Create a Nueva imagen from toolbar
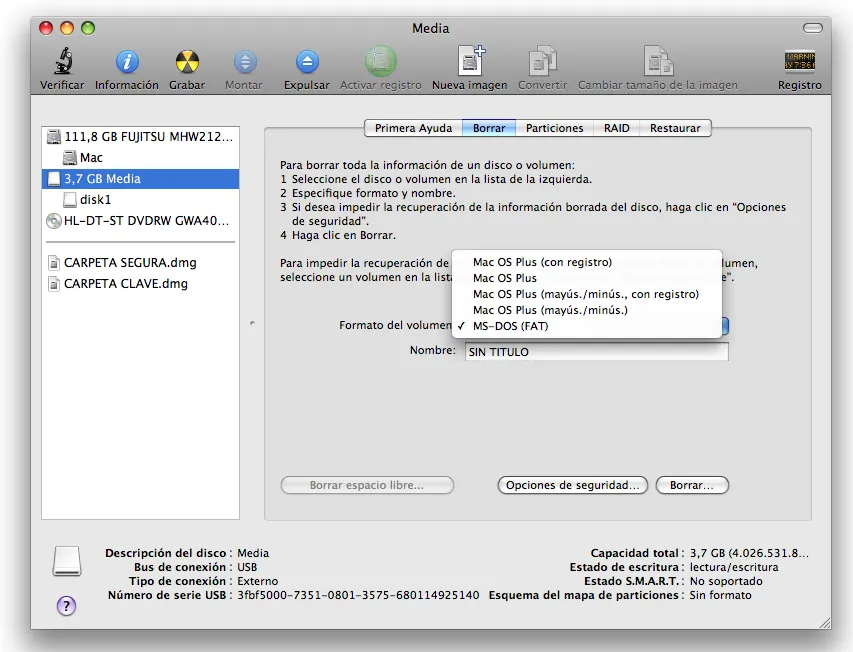 [471, 60]
